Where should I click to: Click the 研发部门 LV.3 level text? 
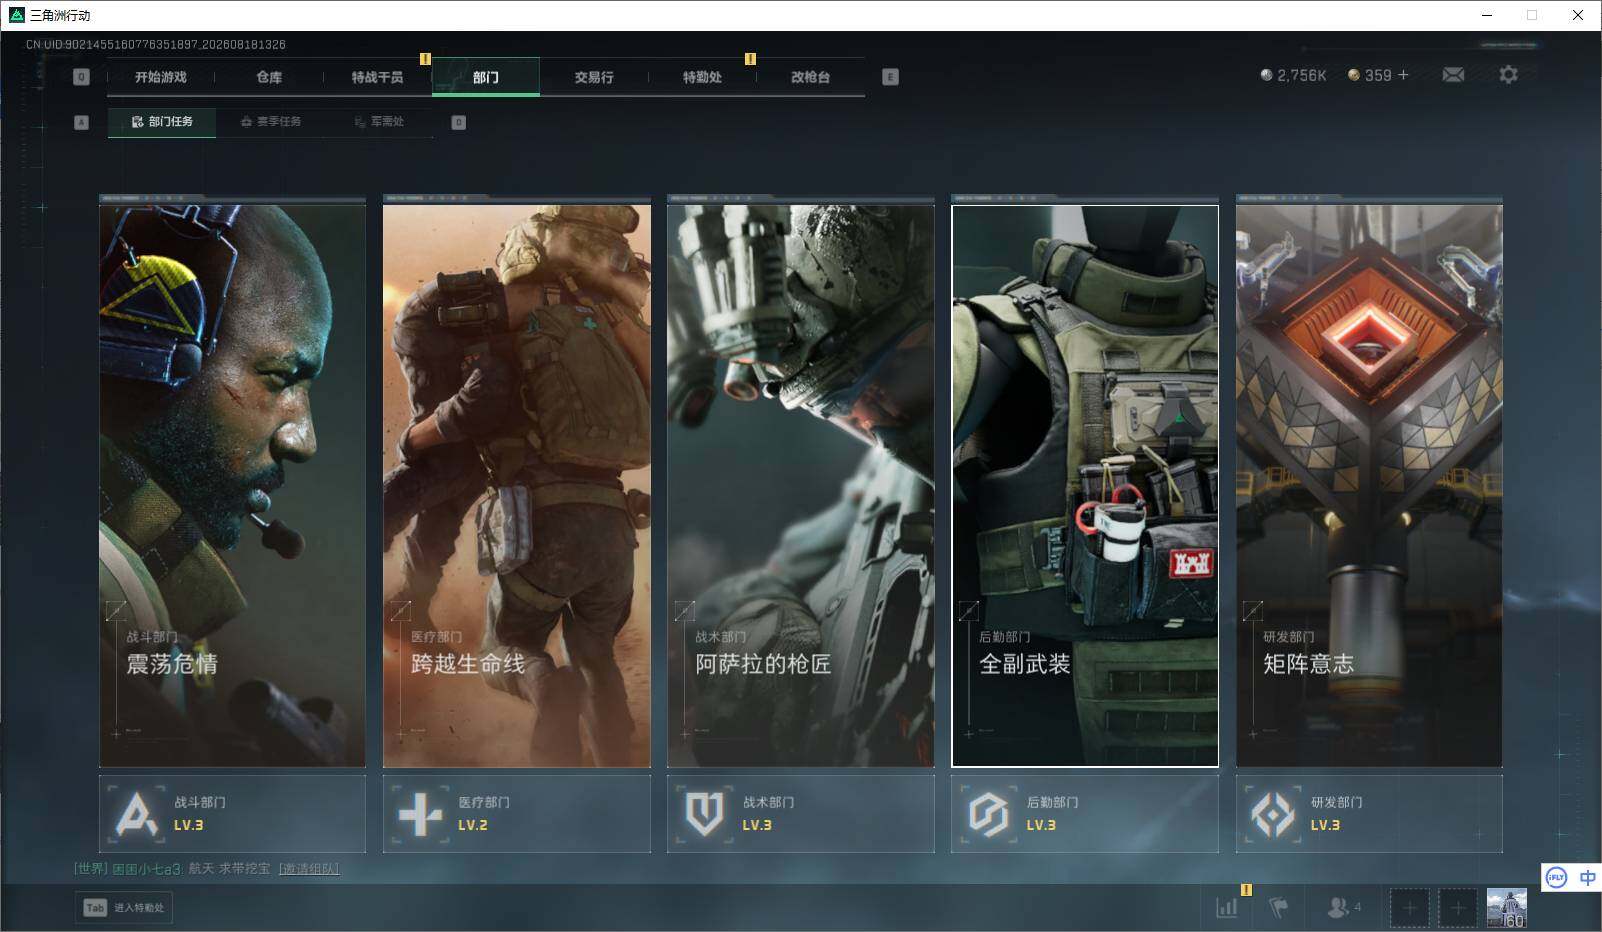pyautogui.click(x=1325, y=825)
